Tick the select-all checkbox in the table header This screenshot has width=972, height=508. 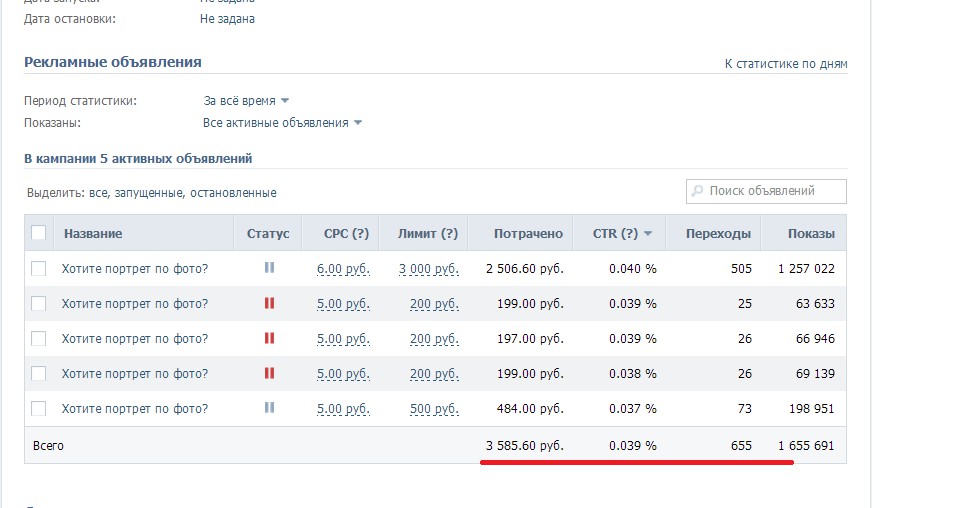click(39, 233)
